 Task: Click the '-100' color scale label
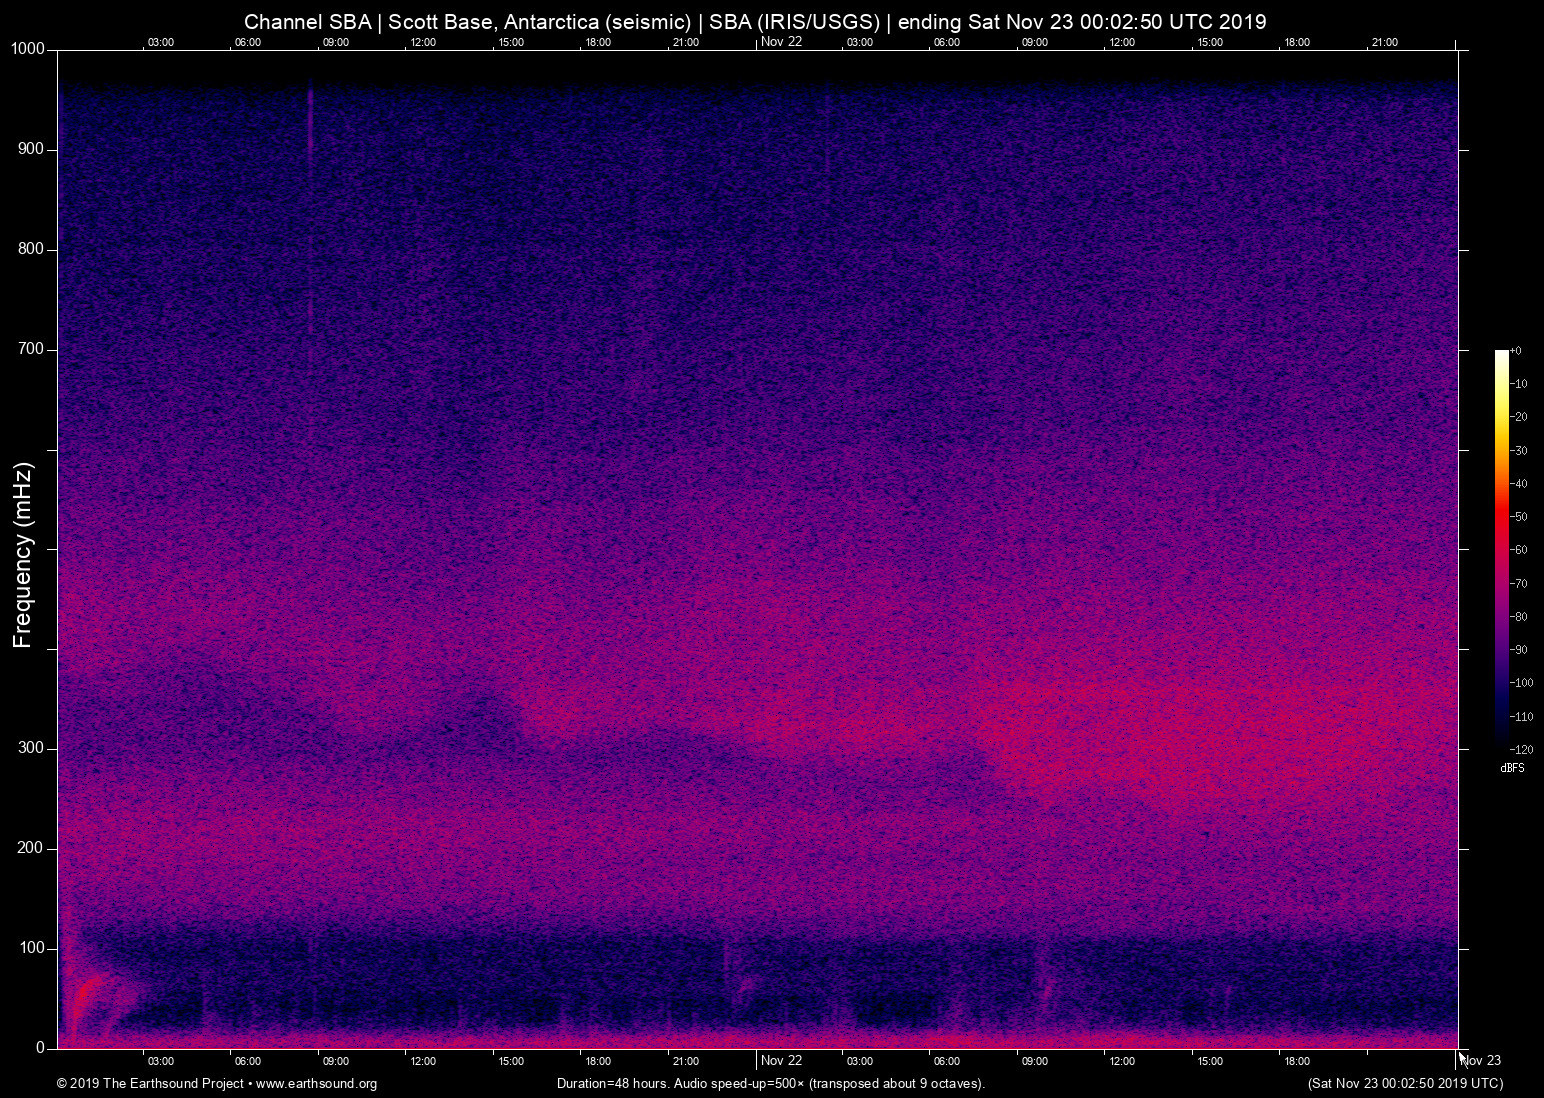1521,683
